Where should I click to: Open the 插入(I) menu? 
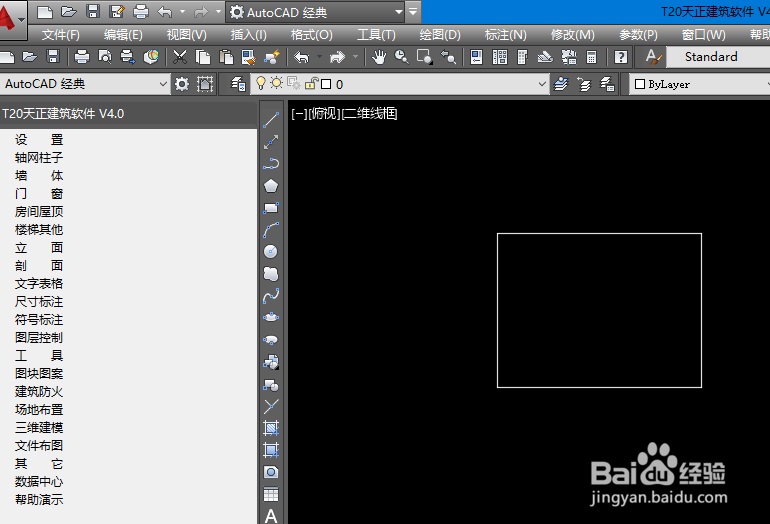[248, 35]
